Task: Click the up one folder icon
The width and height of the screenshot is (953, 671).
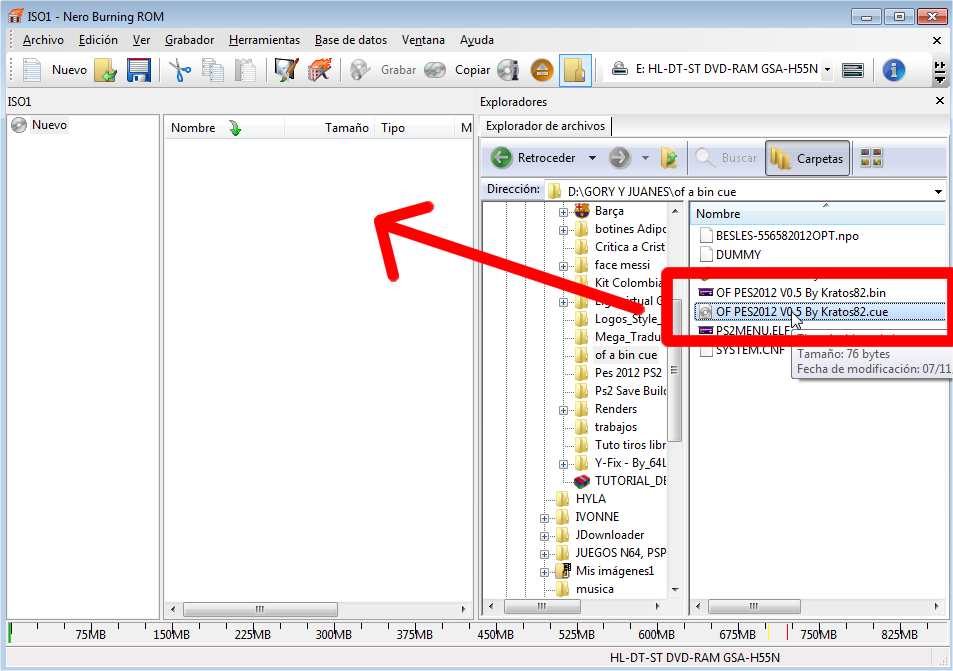Action: click(669, 158)
